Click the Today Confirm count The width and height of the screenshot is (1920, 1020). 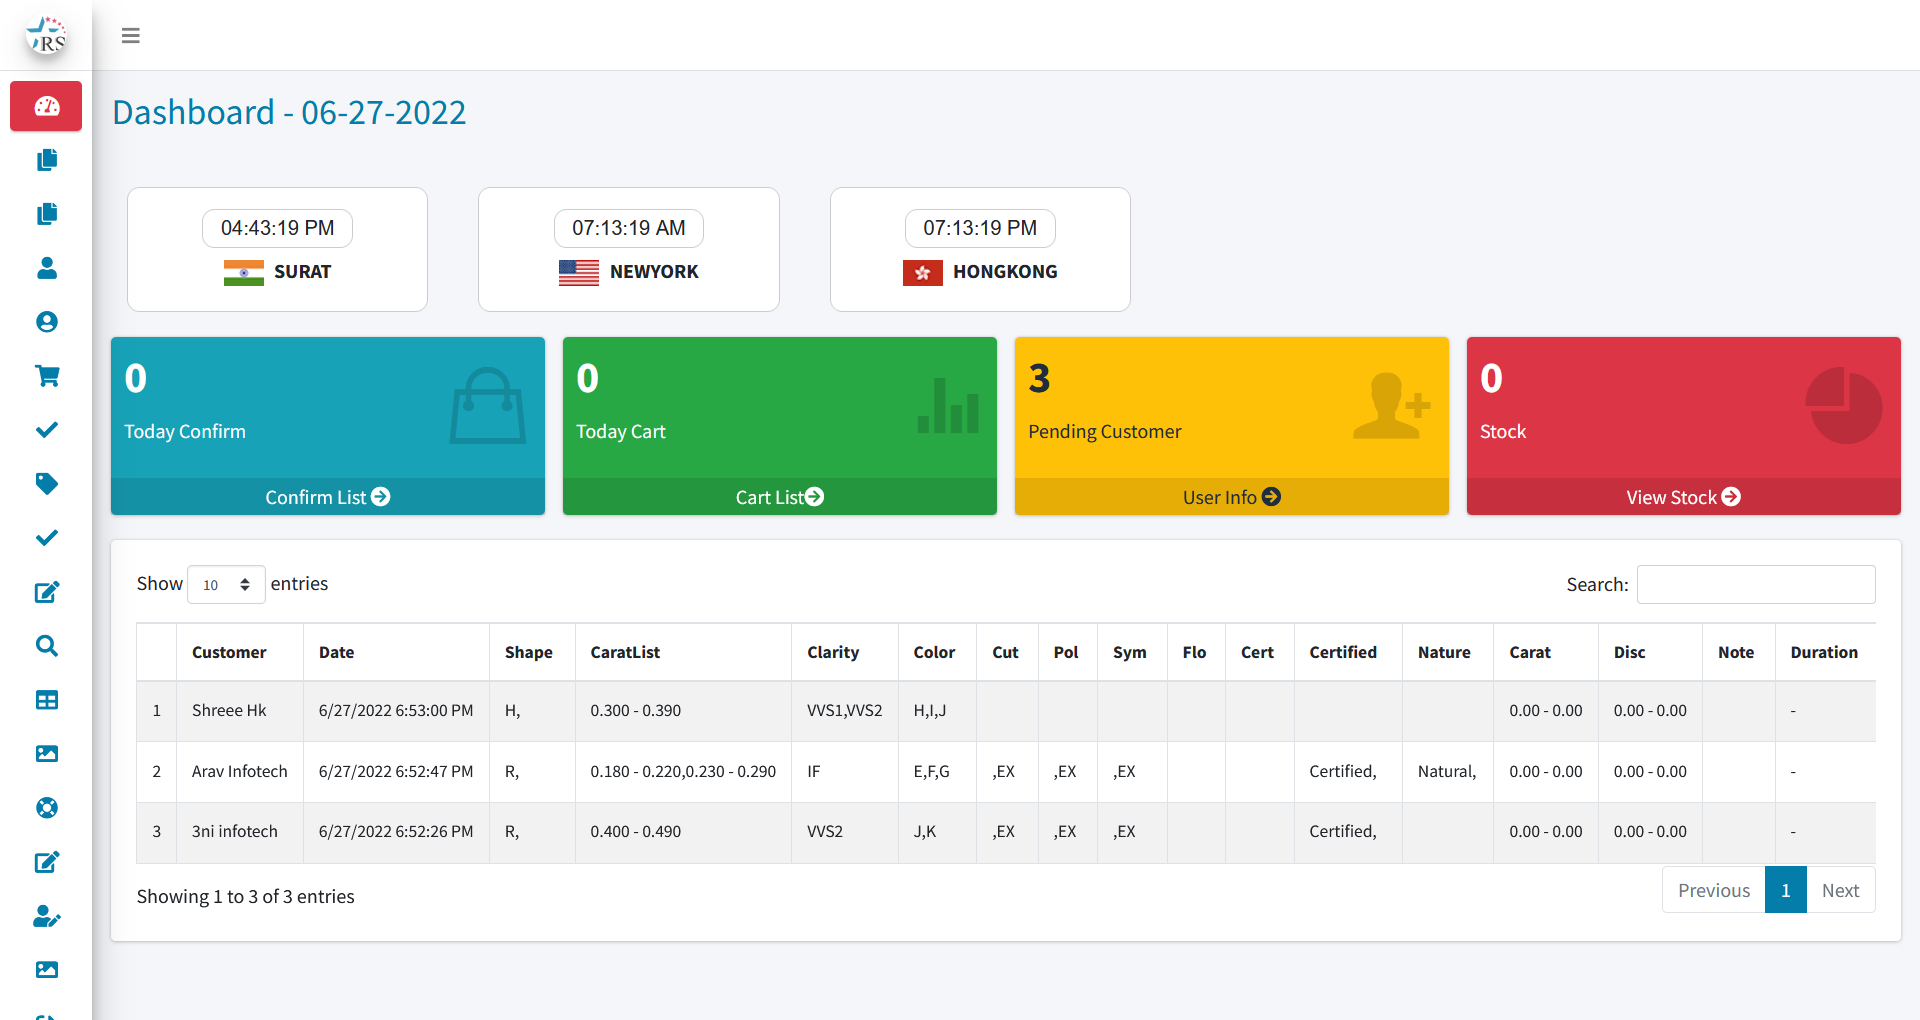point(136,379)
